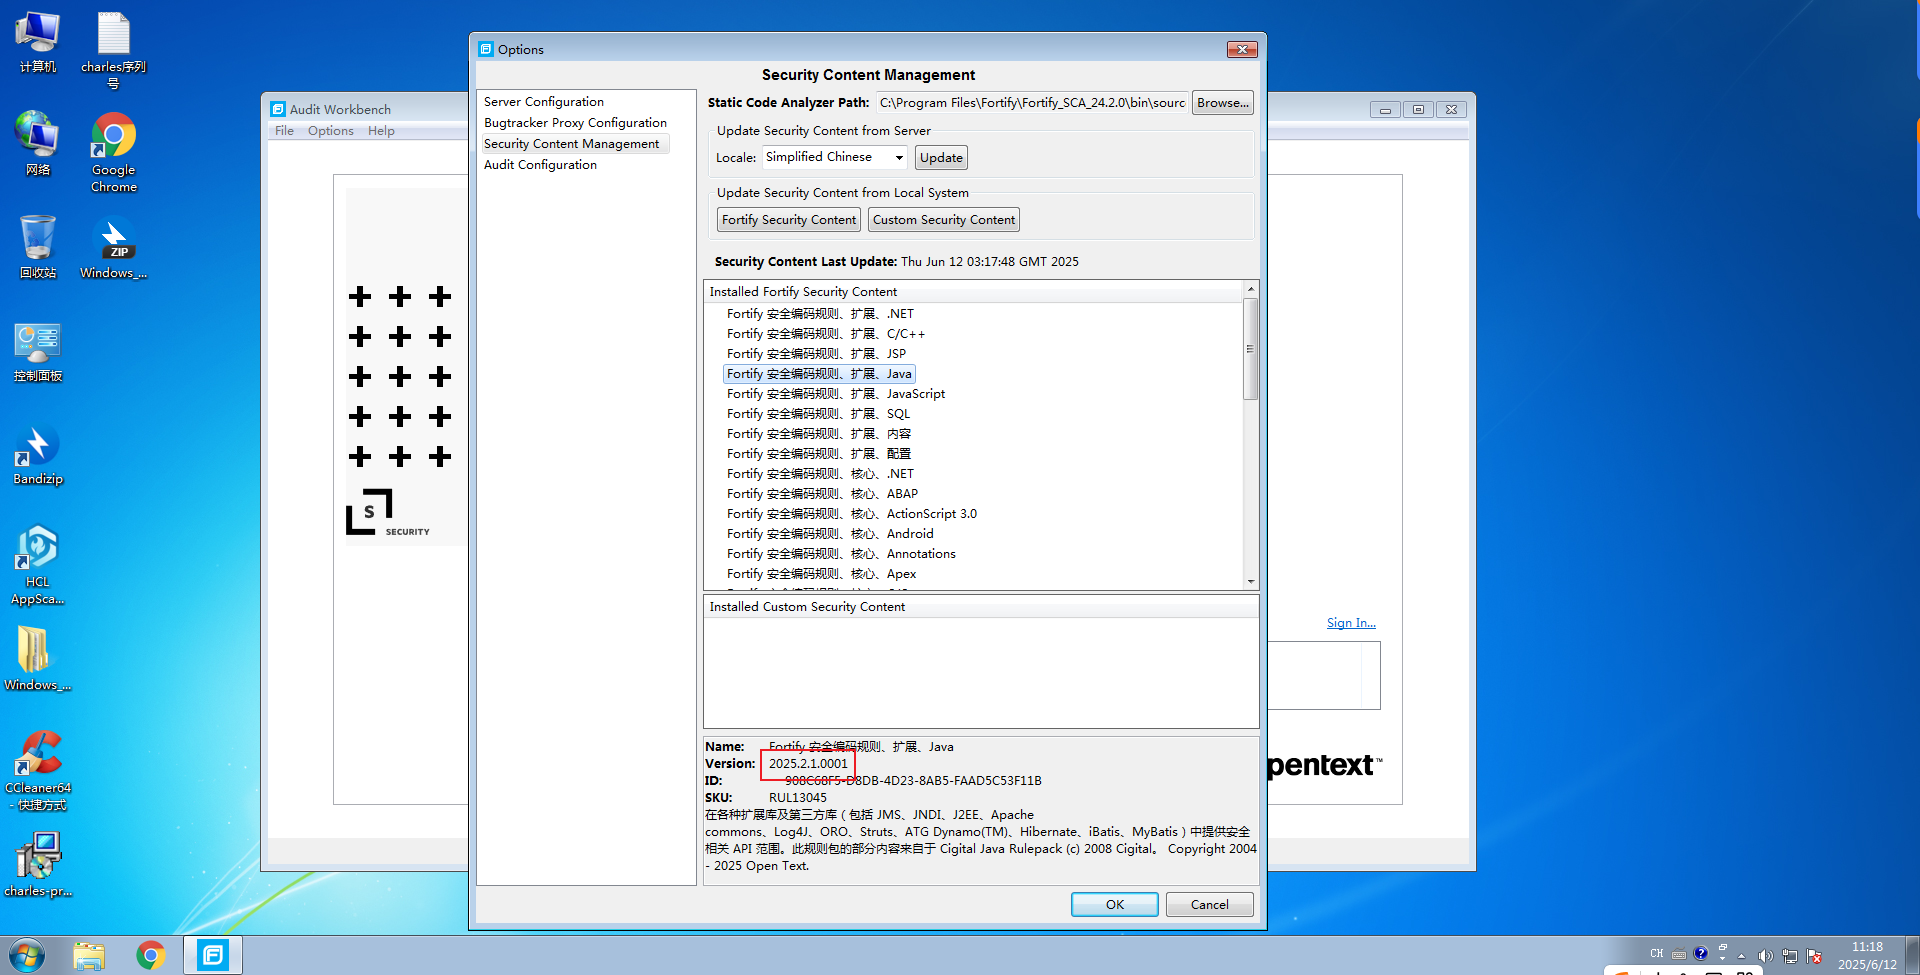The width and height of the screenshot is (1920, 975).
Task: Click the volume icon in the system tray
Action: coord(1765,956)
